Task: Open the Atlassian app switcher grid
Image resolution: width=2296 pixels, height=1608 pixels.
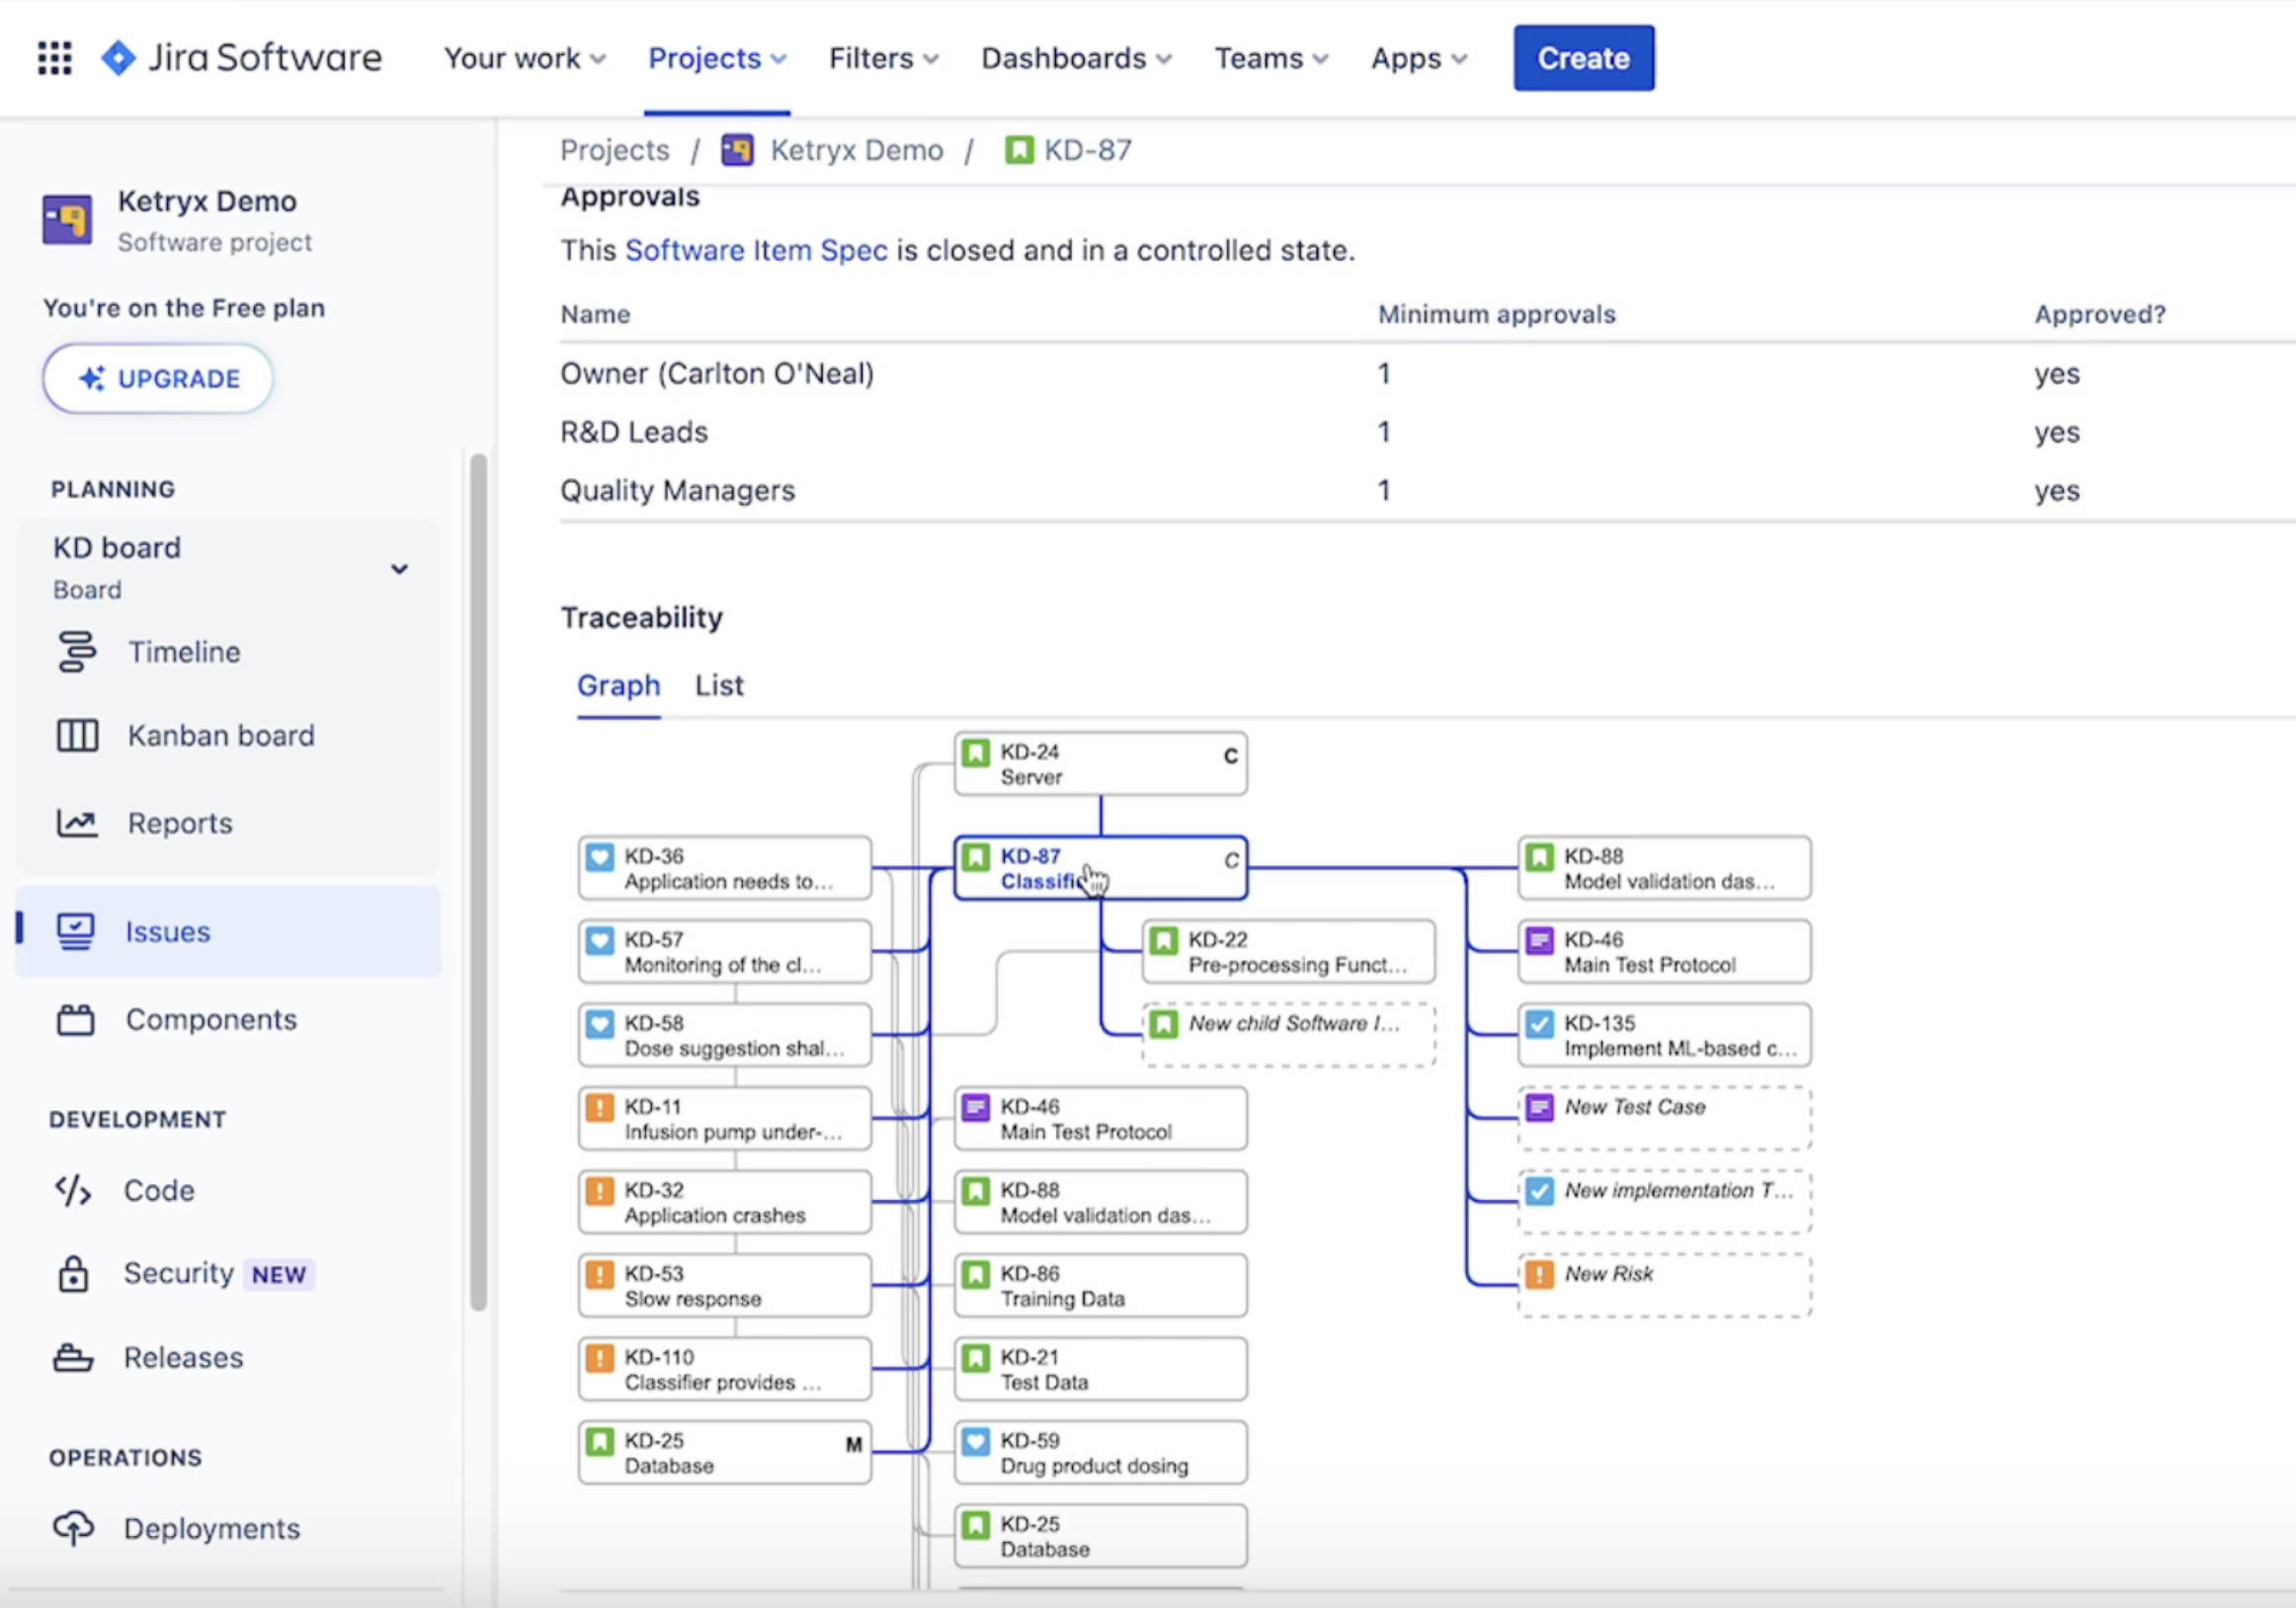Action: tap(54, 57)
